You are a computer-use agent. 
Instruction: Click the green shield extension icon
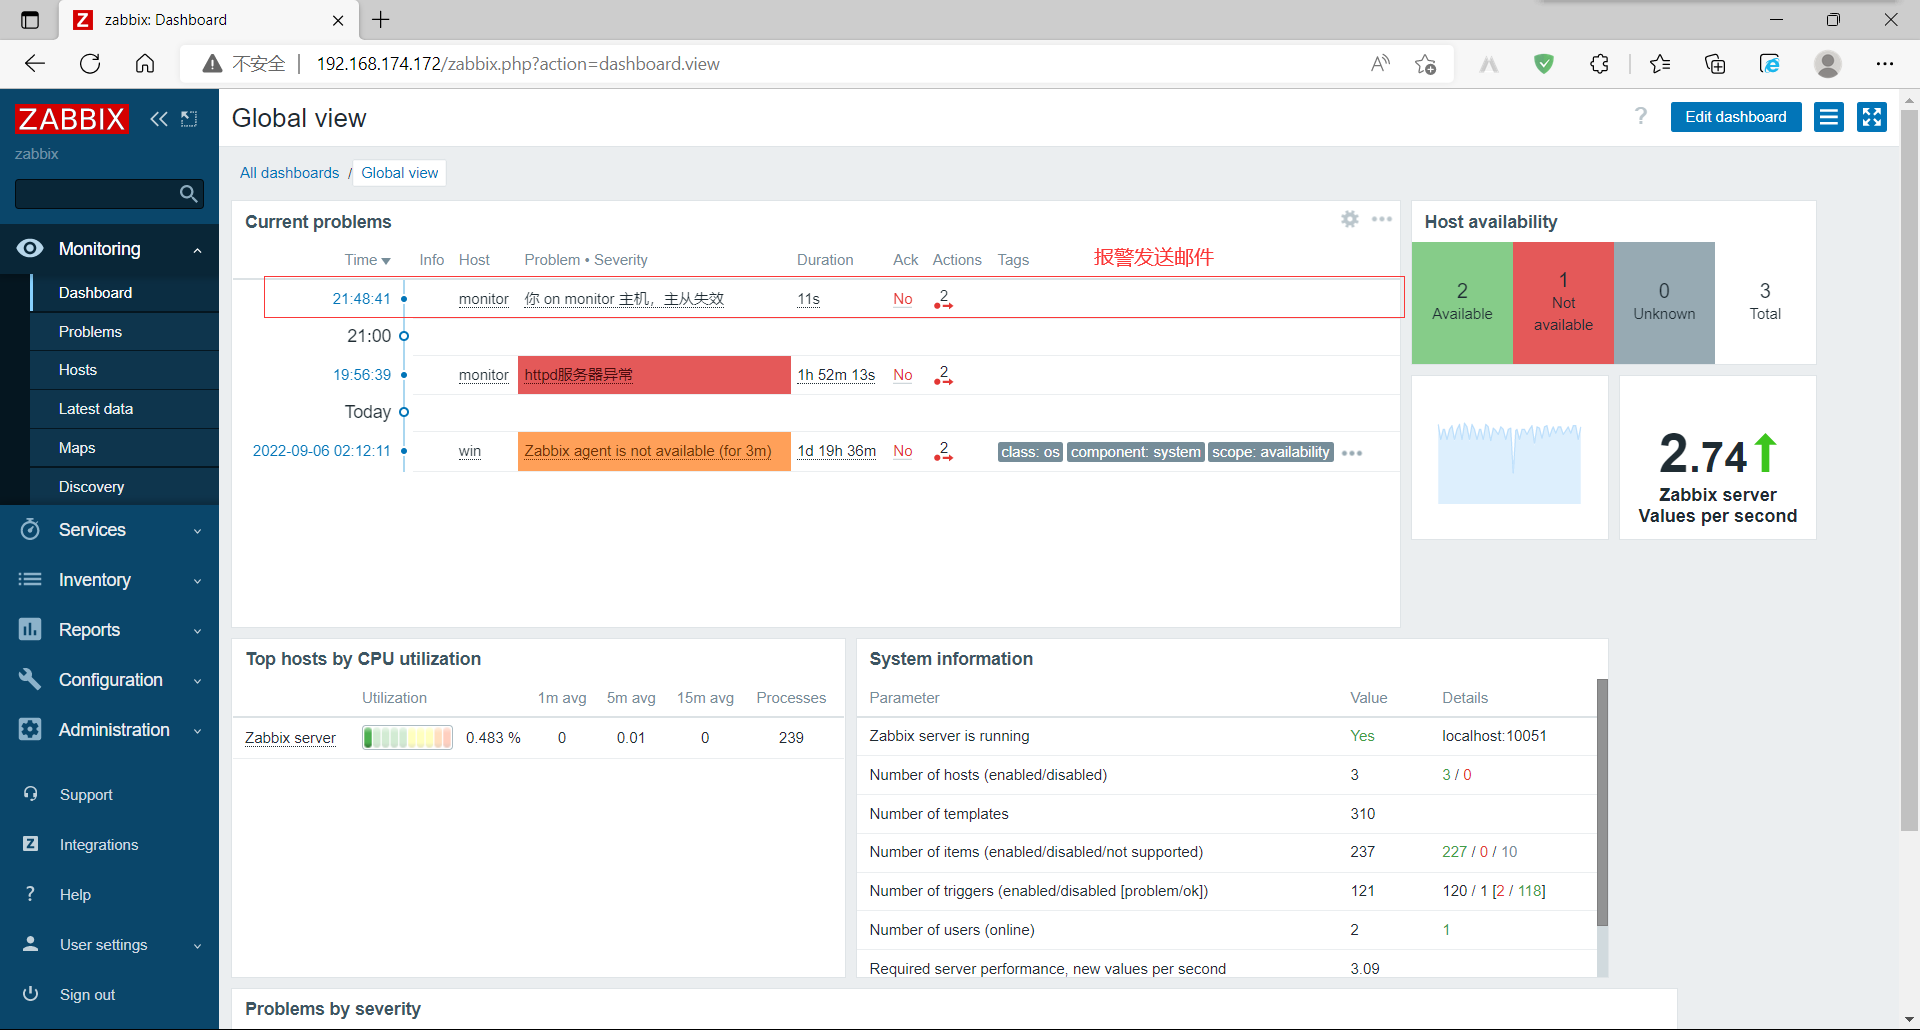click(1544, 64)
